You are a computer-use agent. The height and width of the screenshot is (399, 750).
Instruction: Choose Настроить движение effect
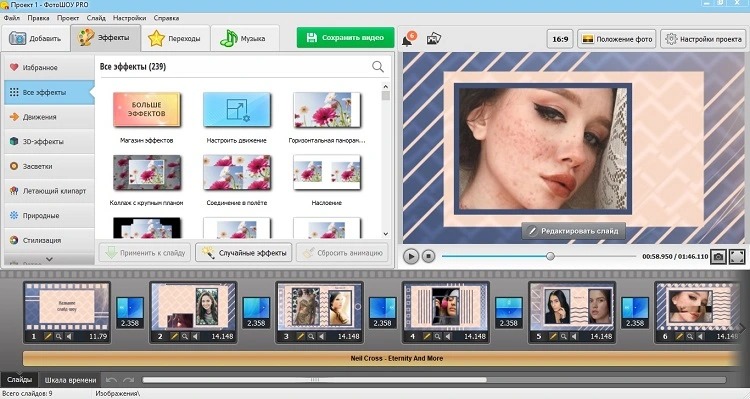click(237, 110)
